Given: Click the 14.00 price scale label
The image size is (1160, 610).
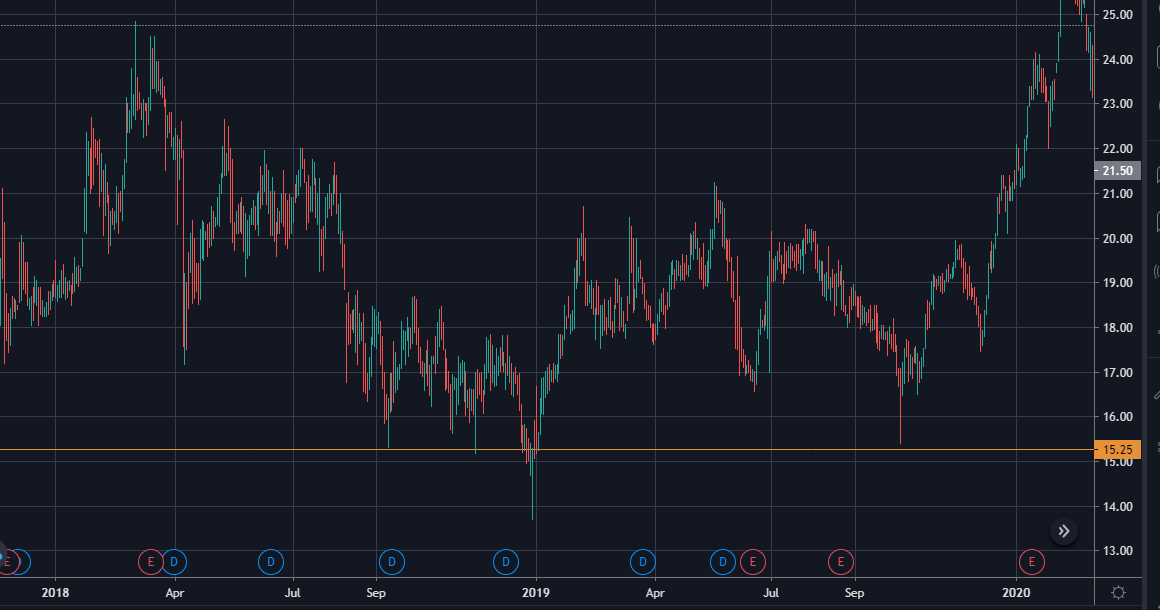Looking at the screenshot, I should coord(1117,506).
